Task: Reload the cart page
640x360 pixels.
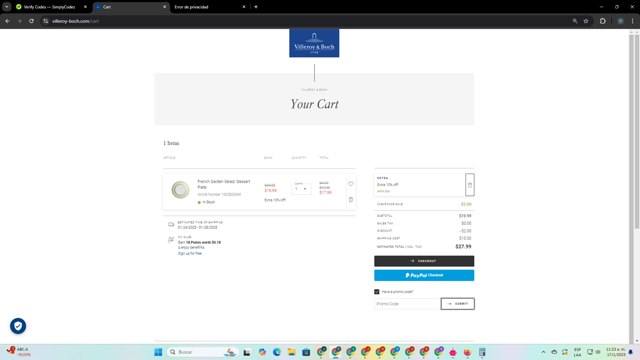Action: click(31, 21)
